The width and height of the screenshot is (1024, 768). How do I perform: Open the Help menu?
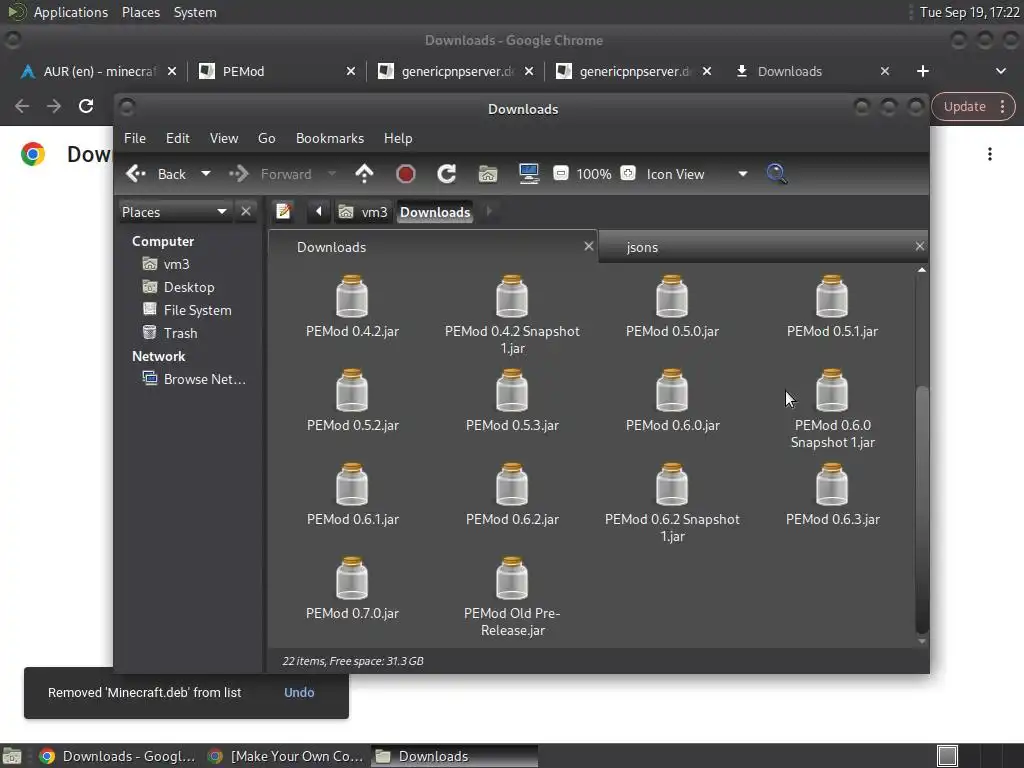pos(398,138)
